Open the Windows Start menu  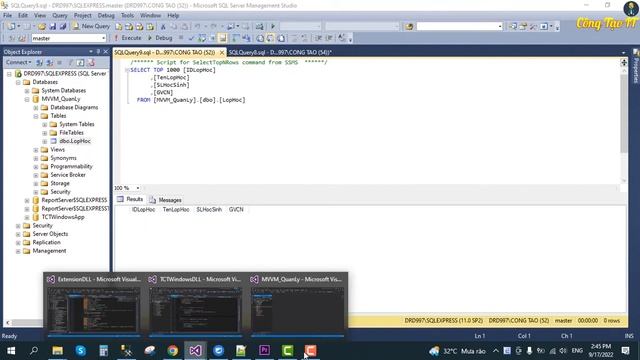[x=11, y=350]
